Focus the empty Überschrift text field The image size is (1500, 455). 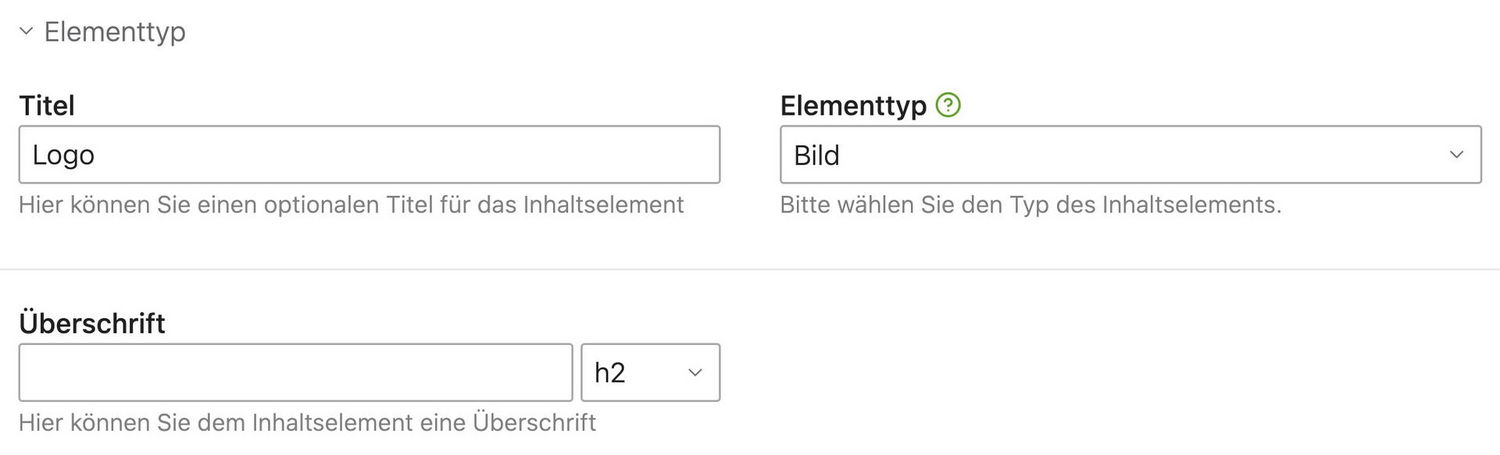coord(295,373)
